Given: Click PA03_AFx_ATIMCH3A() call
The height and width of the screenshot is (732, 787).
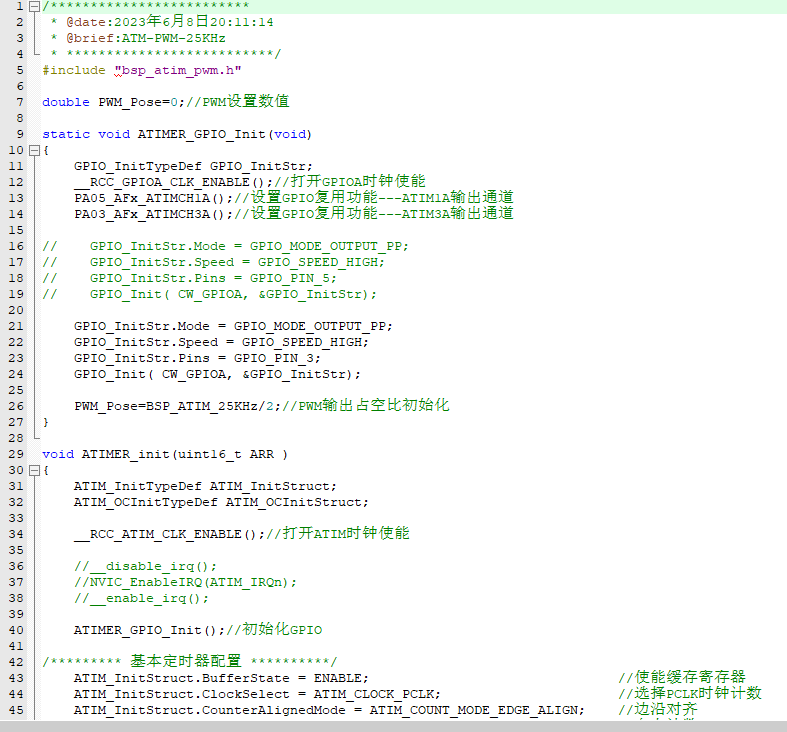Looking at the screenshot, I should (150, 214).
